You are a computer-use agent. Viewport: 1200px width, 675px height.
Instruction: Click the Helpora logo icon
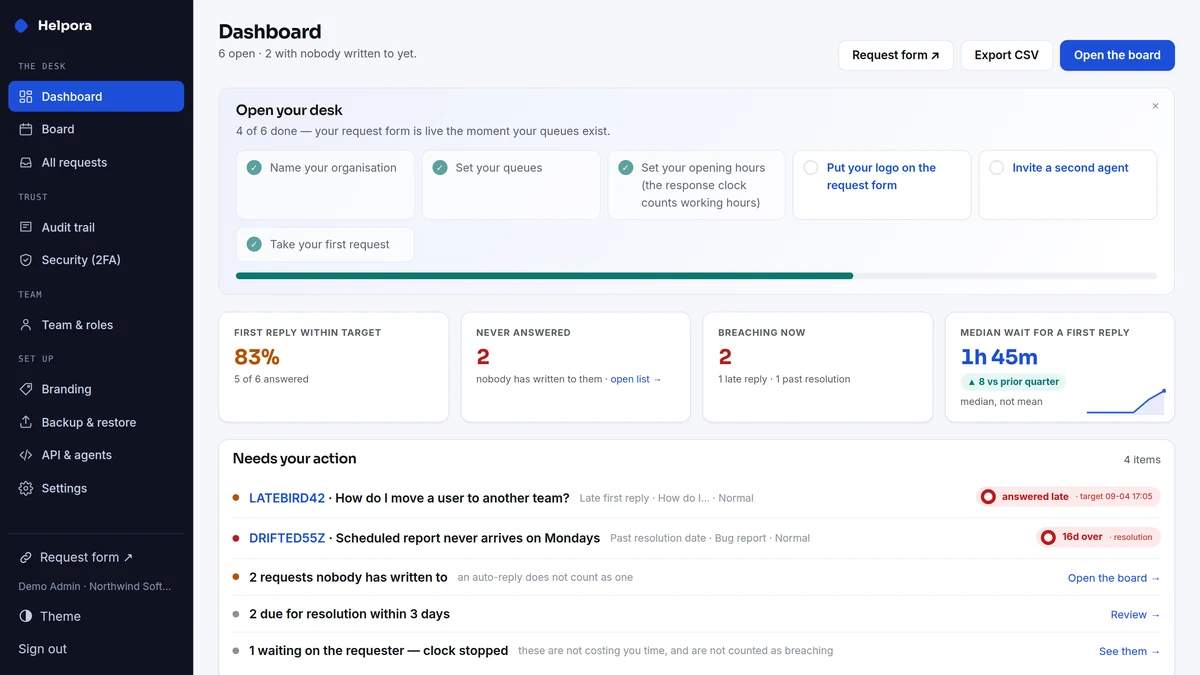tap(21, 26)
